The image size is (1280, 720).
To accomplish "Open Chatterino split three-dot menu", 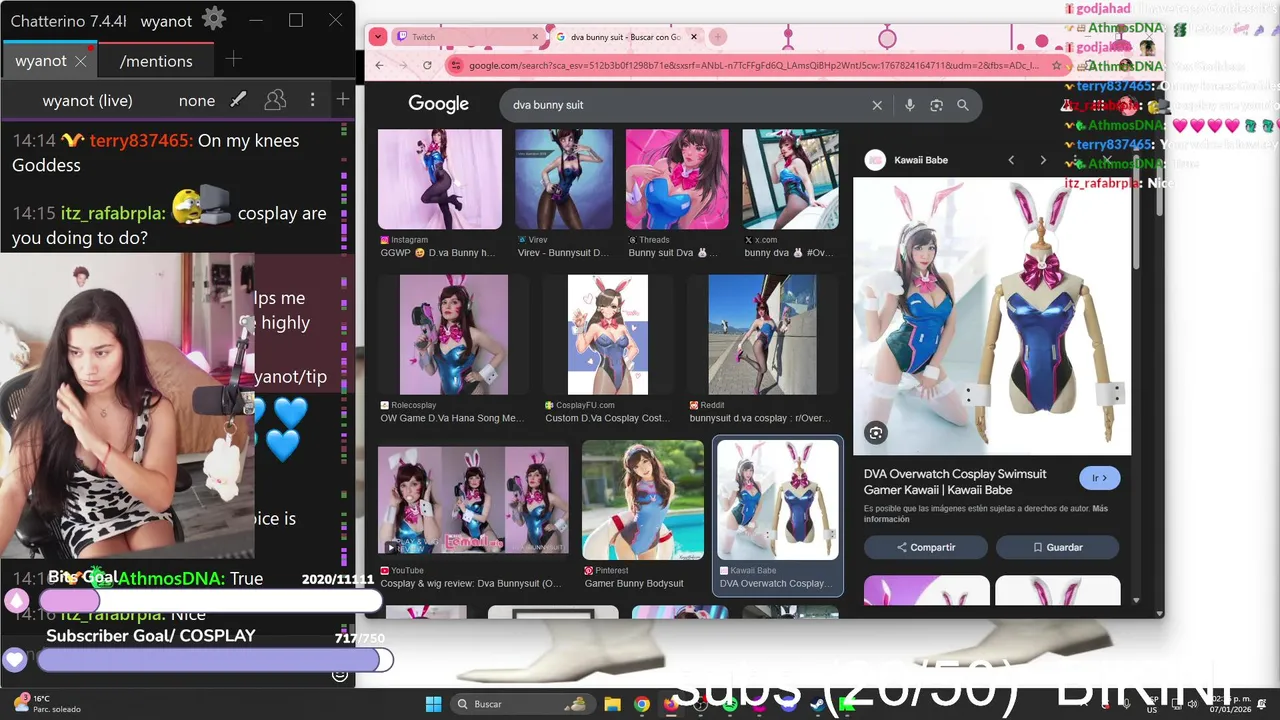I will pyautogui.click(x=312, y=100).
